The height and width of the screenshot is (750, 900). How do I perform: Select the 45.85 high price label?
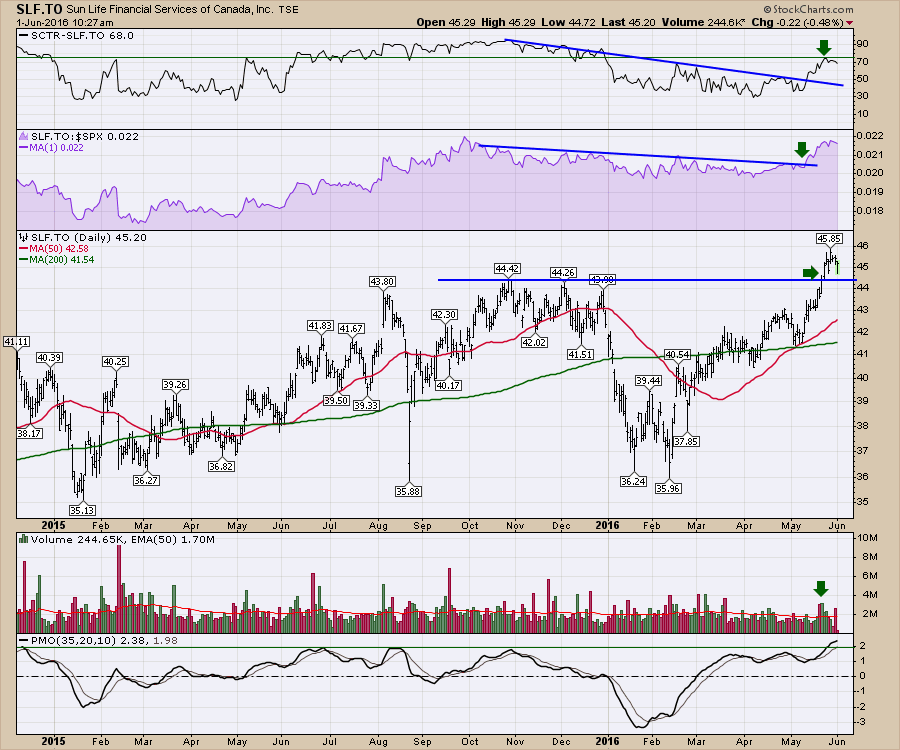pyautogui.click(x=828, y=239)
